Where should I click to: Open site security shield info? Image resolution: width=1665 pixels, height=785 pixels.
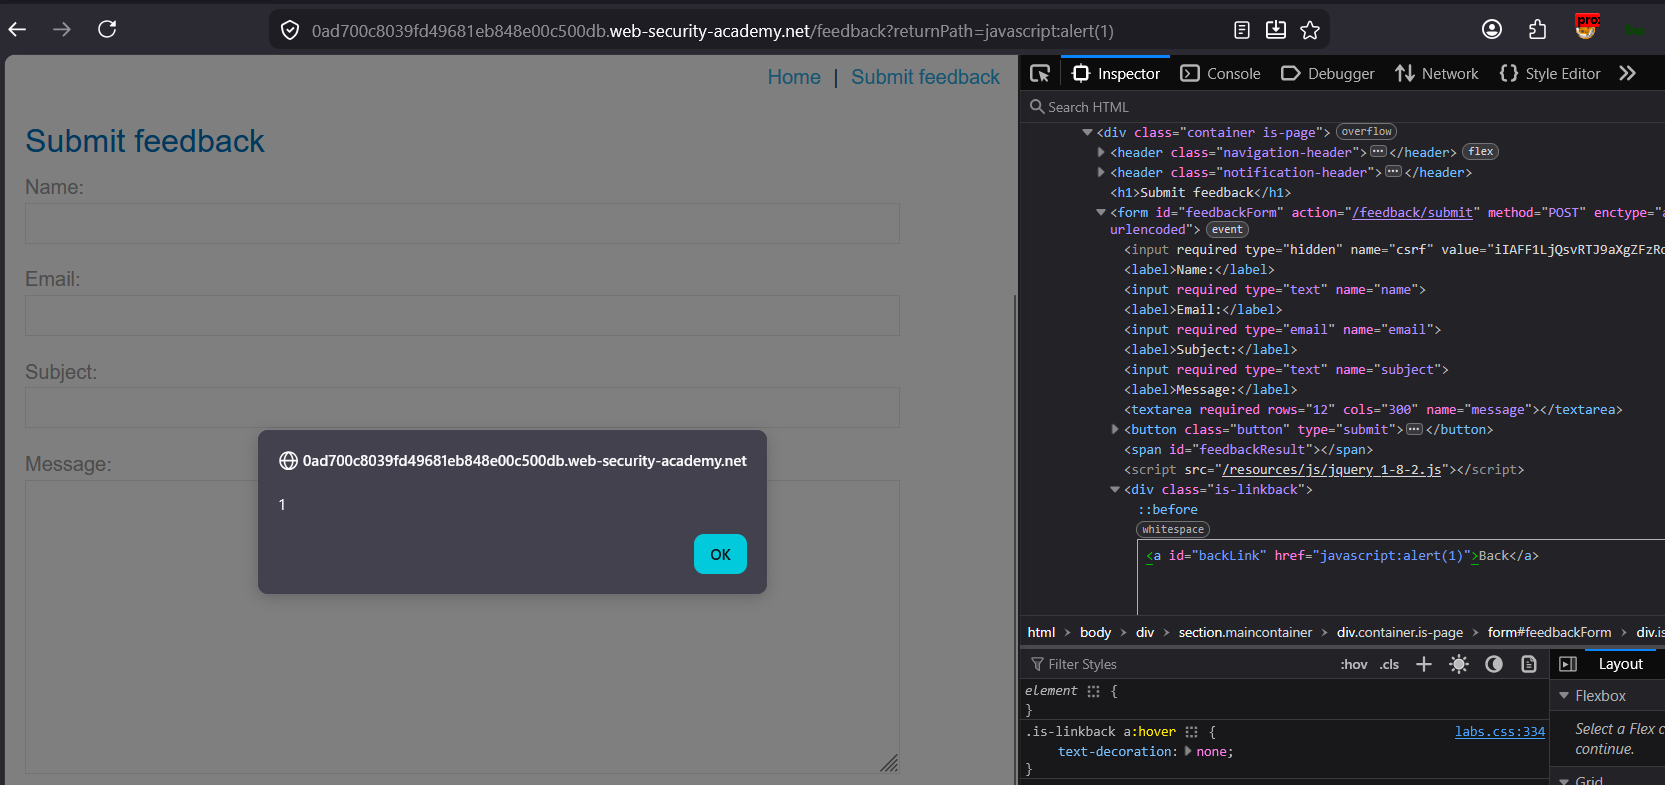click(x=290, y=31)
